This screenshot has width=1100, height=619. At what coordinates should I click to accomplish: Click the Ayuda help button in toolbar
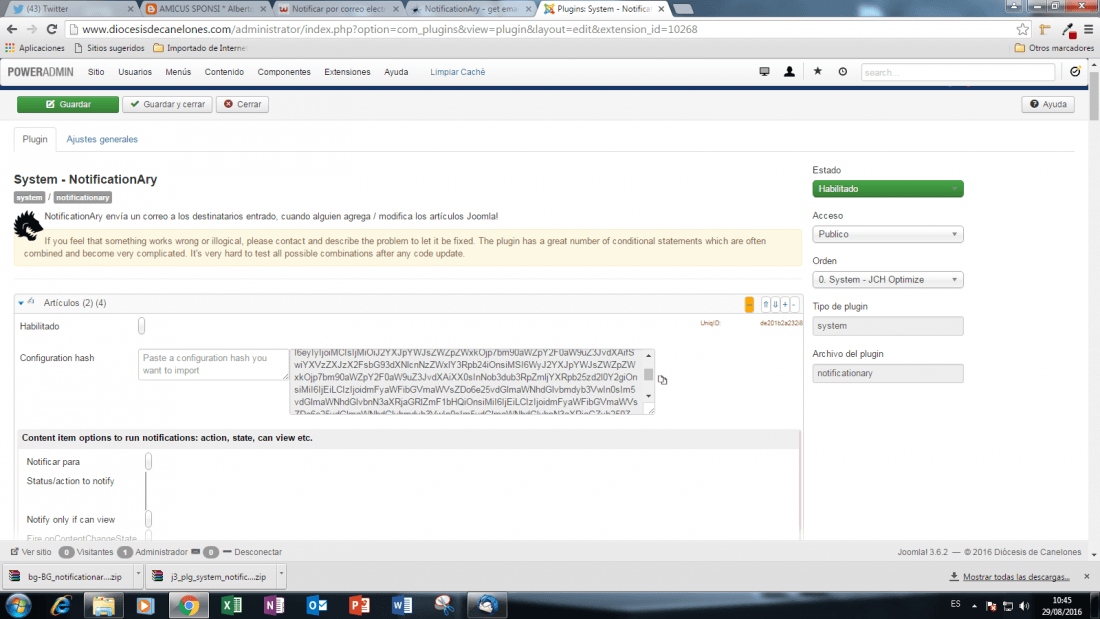1048,104
